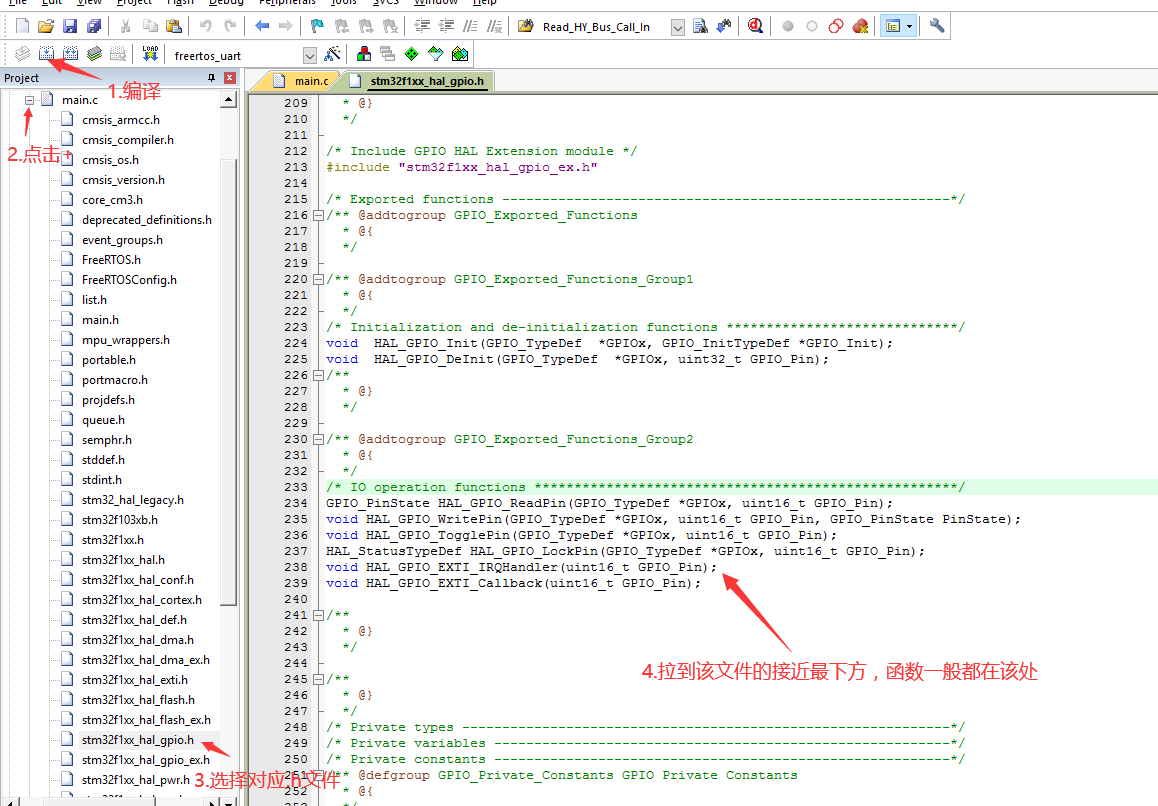1158x806 pixels.
Task: Click the Project panel scroll-up arrow
Action: pos(229,99)
